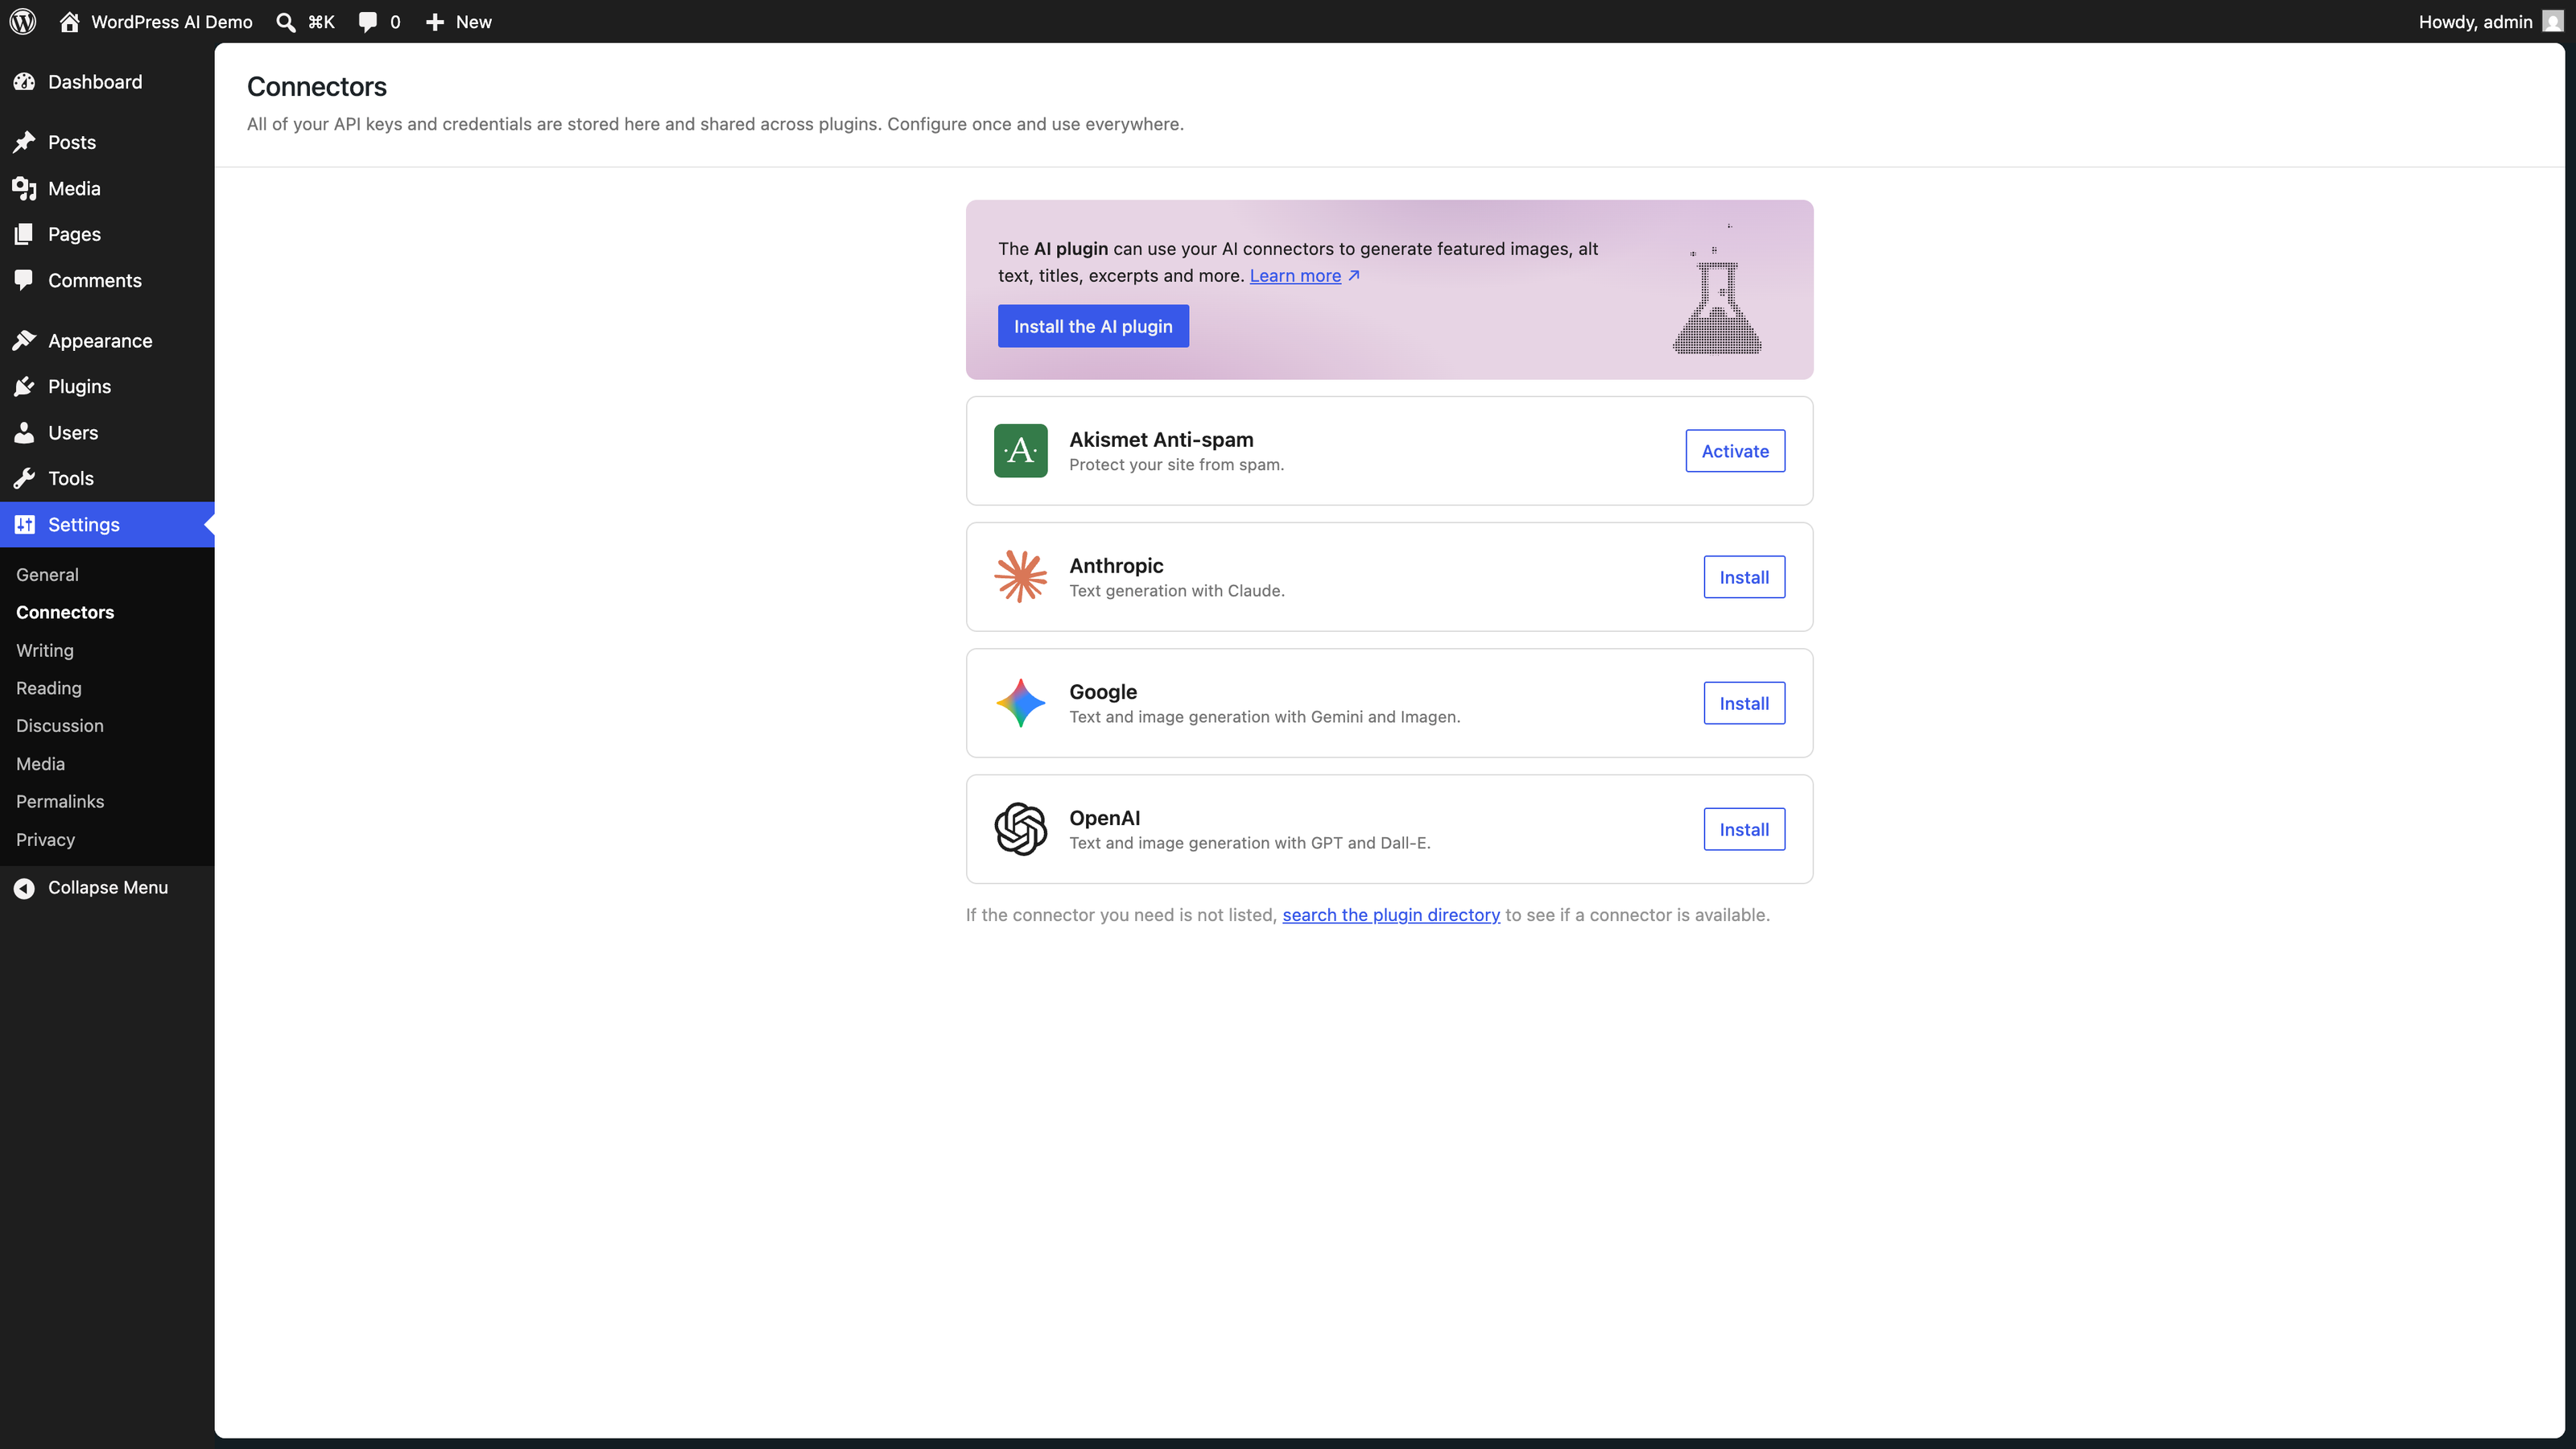Click the flask illustration in the AI banner
The height and width of the screenshot is (1449, 2576).
click(1717, 290)
